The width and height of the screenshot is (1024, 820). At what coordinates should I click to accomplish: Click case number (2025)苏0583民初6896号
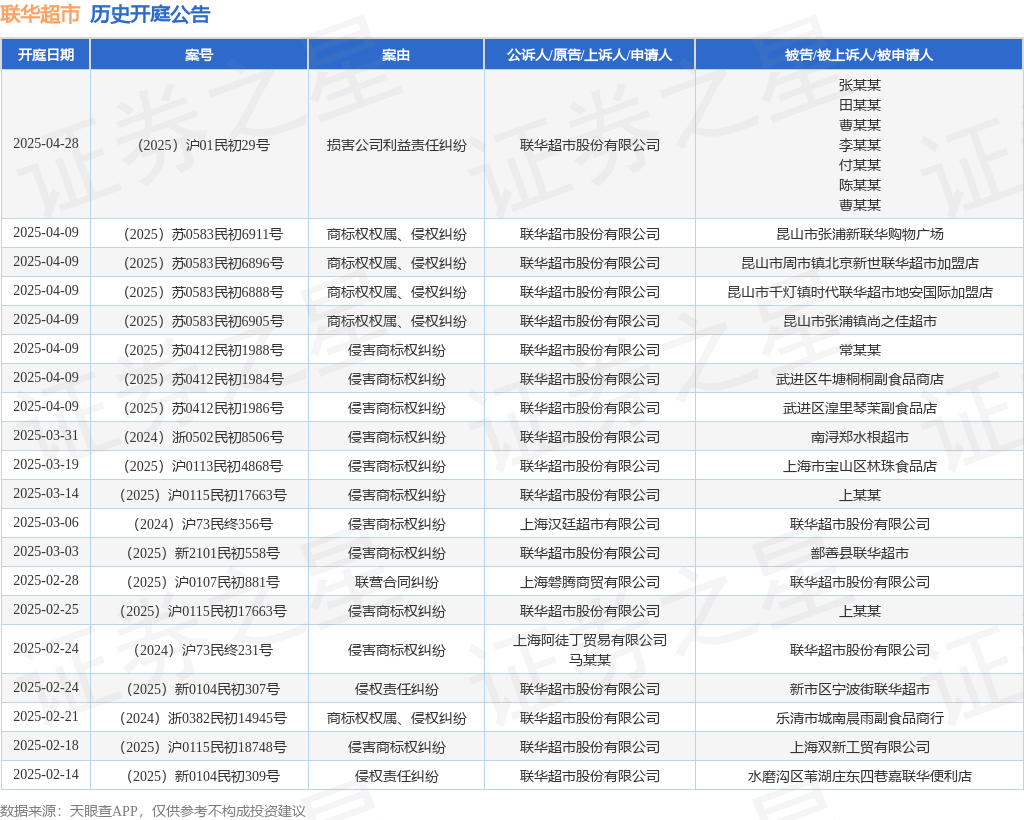(x=202, y=263)
